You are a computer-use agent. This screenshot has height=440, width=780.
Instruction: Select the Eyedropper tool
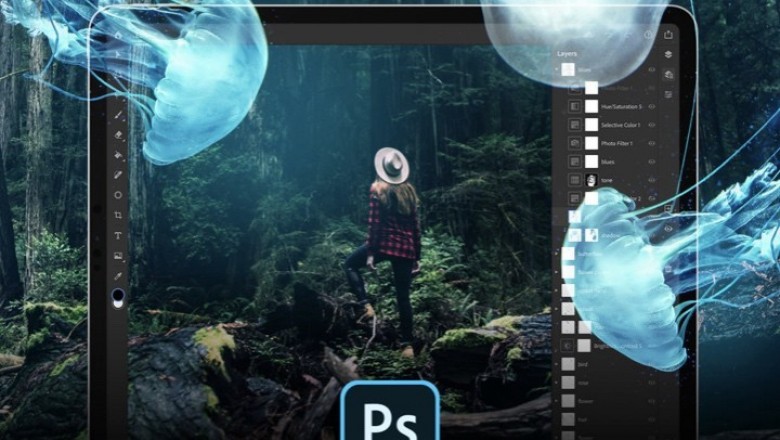point(118,276)
